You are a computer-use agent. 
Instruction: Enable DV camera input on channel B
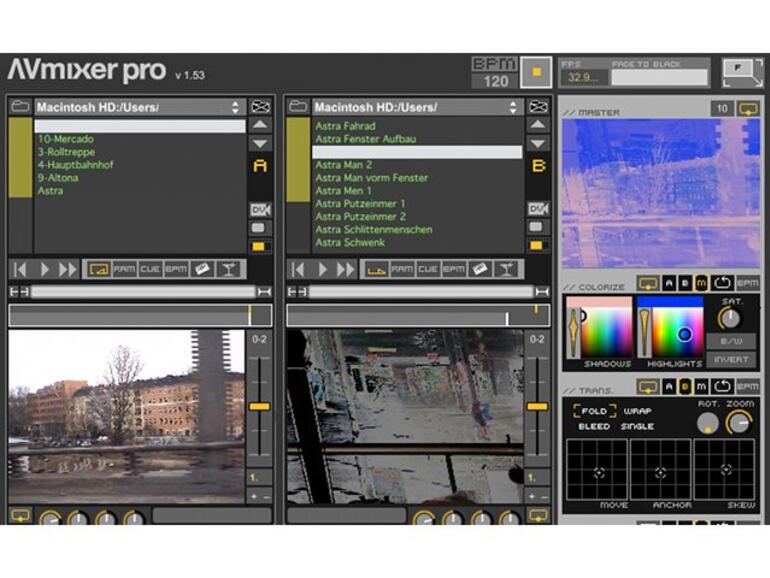click(538, 209)
